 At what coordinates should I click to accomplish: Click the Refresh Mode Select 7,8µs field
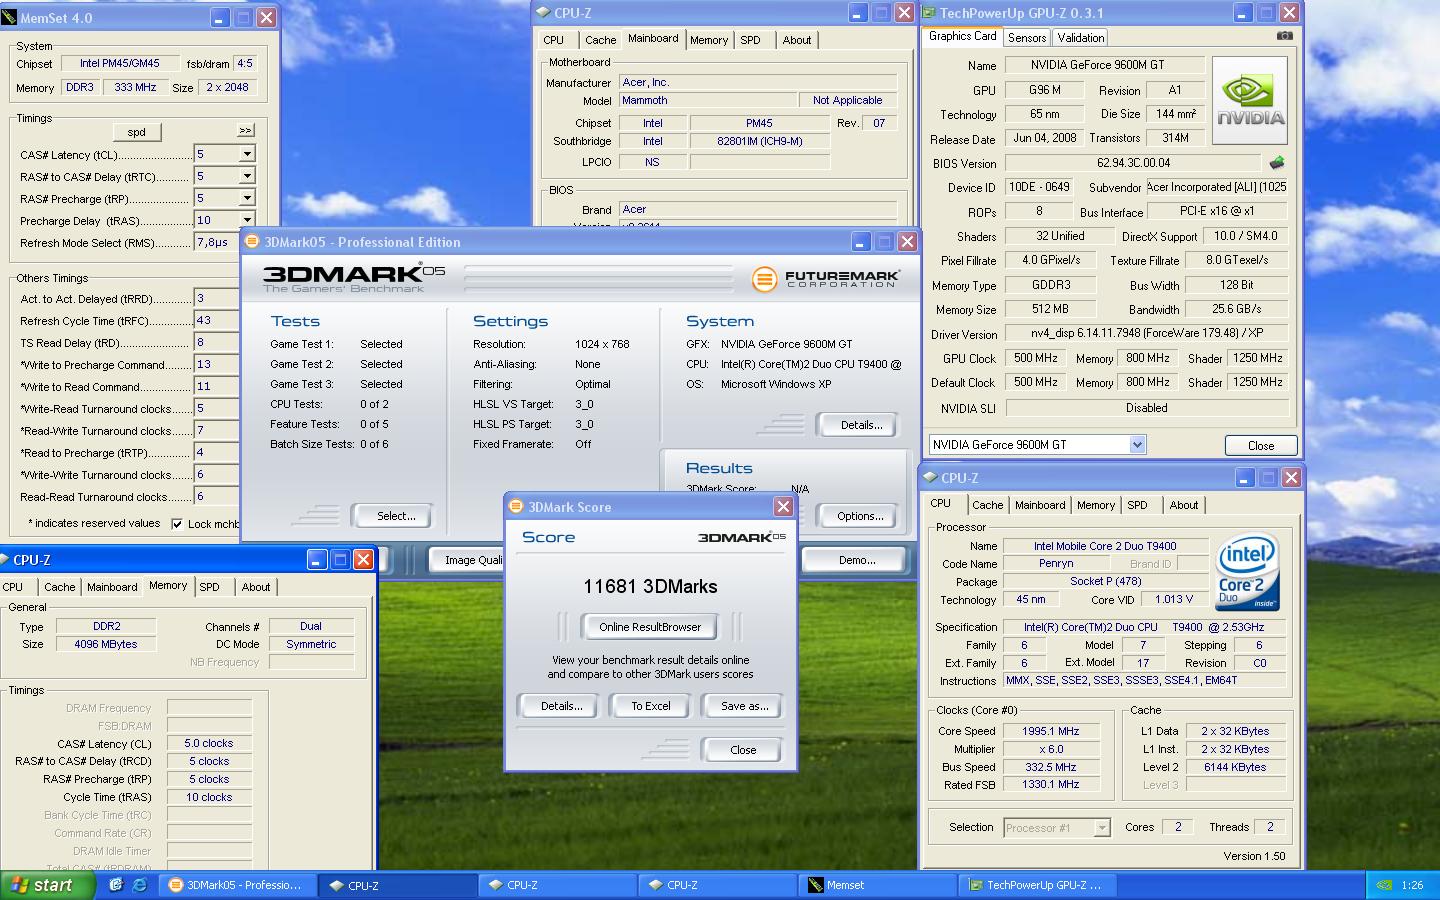[x=215, y=242]
